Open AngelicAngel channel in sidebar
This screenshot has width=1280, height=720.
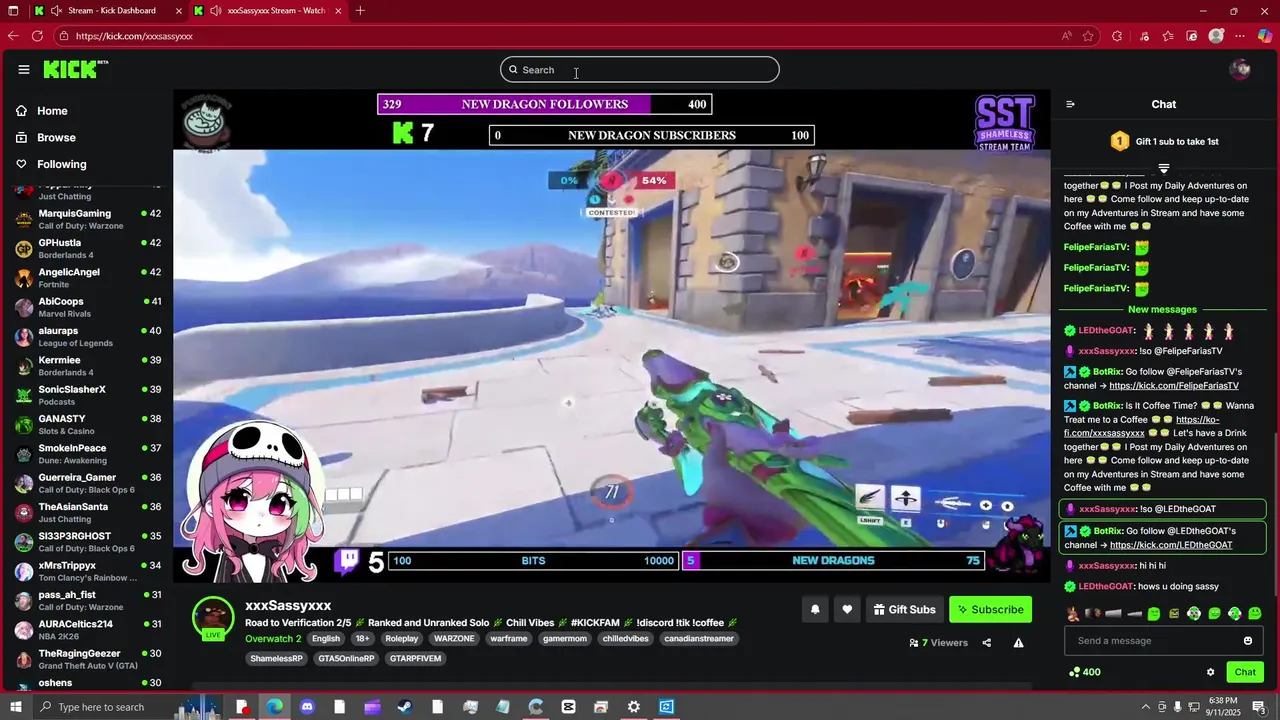click(88, 278)
